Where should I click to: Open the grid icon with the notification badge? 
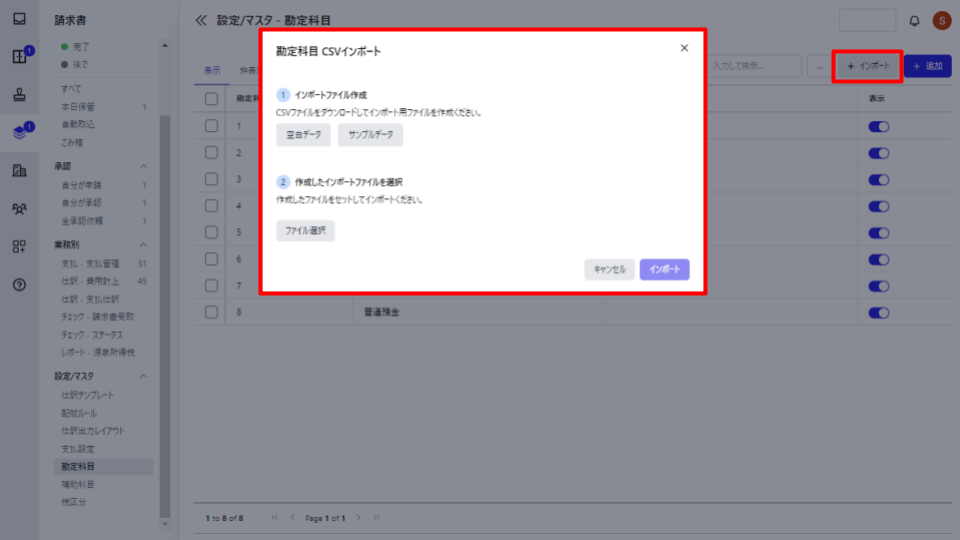[20, 56]
